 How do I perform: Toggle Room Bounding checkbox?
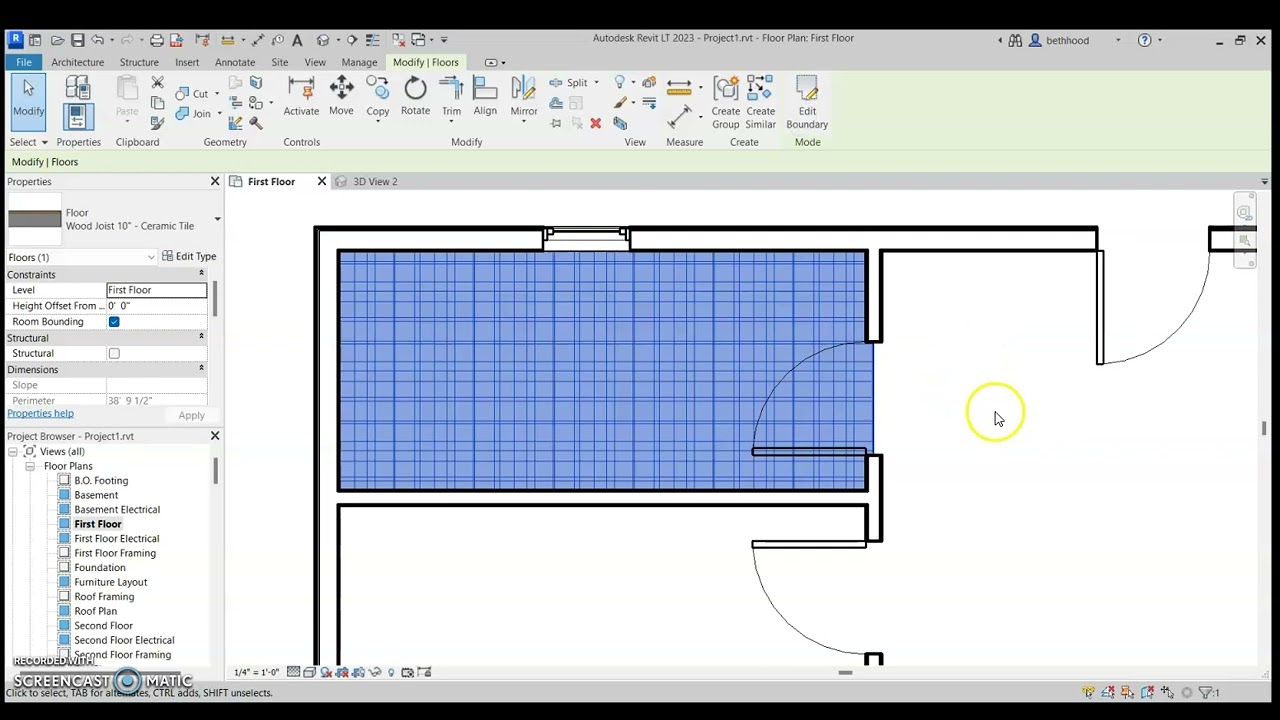114,321
